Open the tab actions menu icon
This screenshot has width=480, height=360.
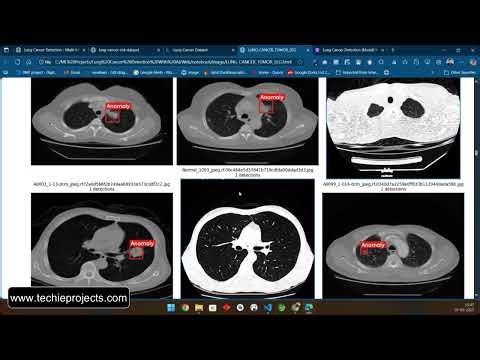pos(6,50)
